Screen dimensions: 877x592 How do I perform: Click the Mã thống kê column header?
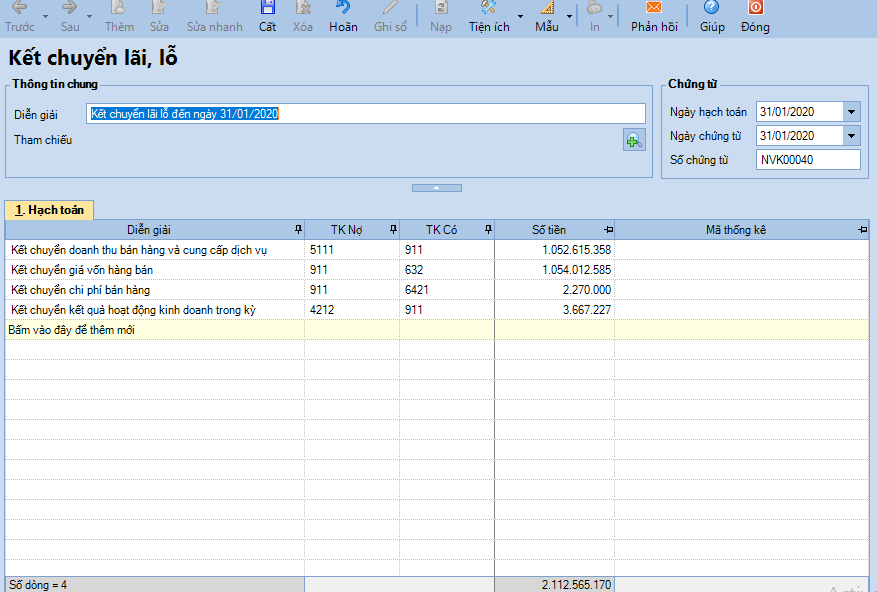(x=735, y=230)
